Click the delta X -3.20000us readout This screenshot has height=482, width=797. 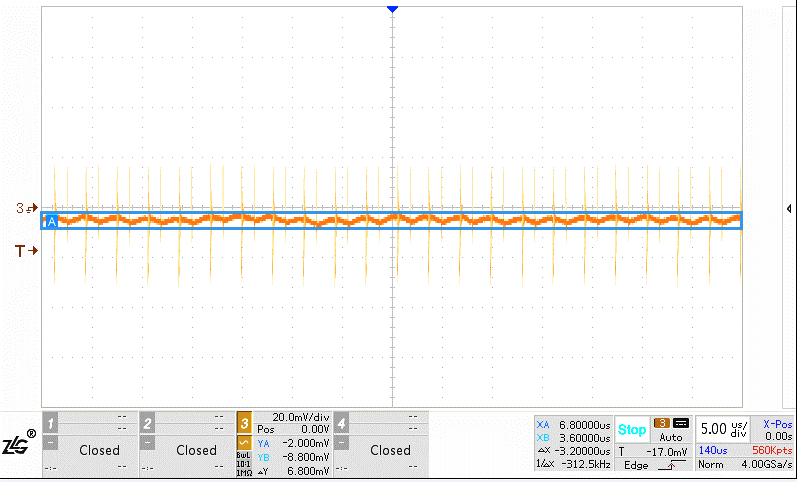coord(573,451)
